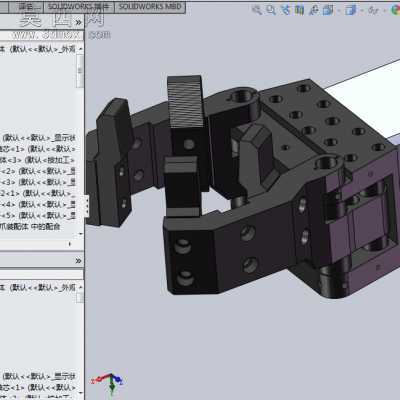Select upper panel component <4> (默认<<默认> row

pos(38,204)
